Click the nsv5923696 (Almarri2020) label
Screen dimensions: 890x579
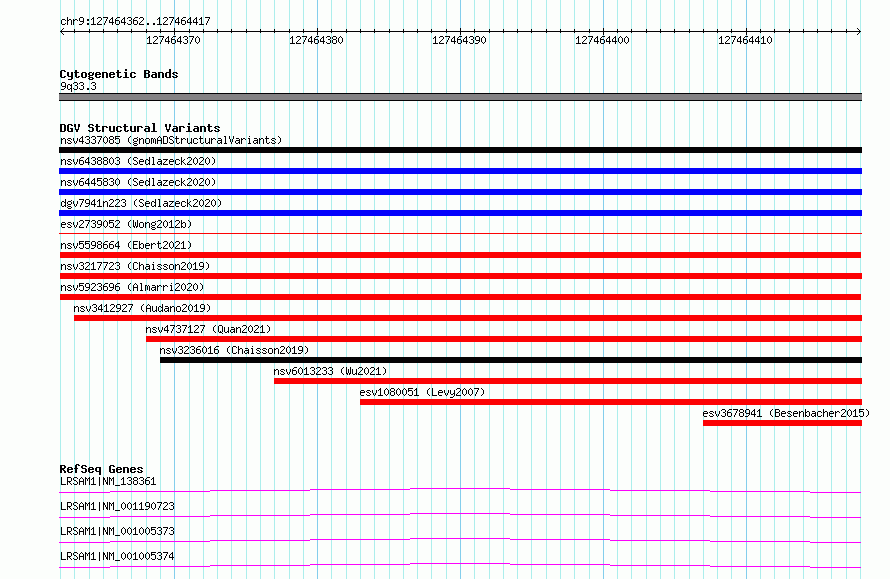(132, 287)
